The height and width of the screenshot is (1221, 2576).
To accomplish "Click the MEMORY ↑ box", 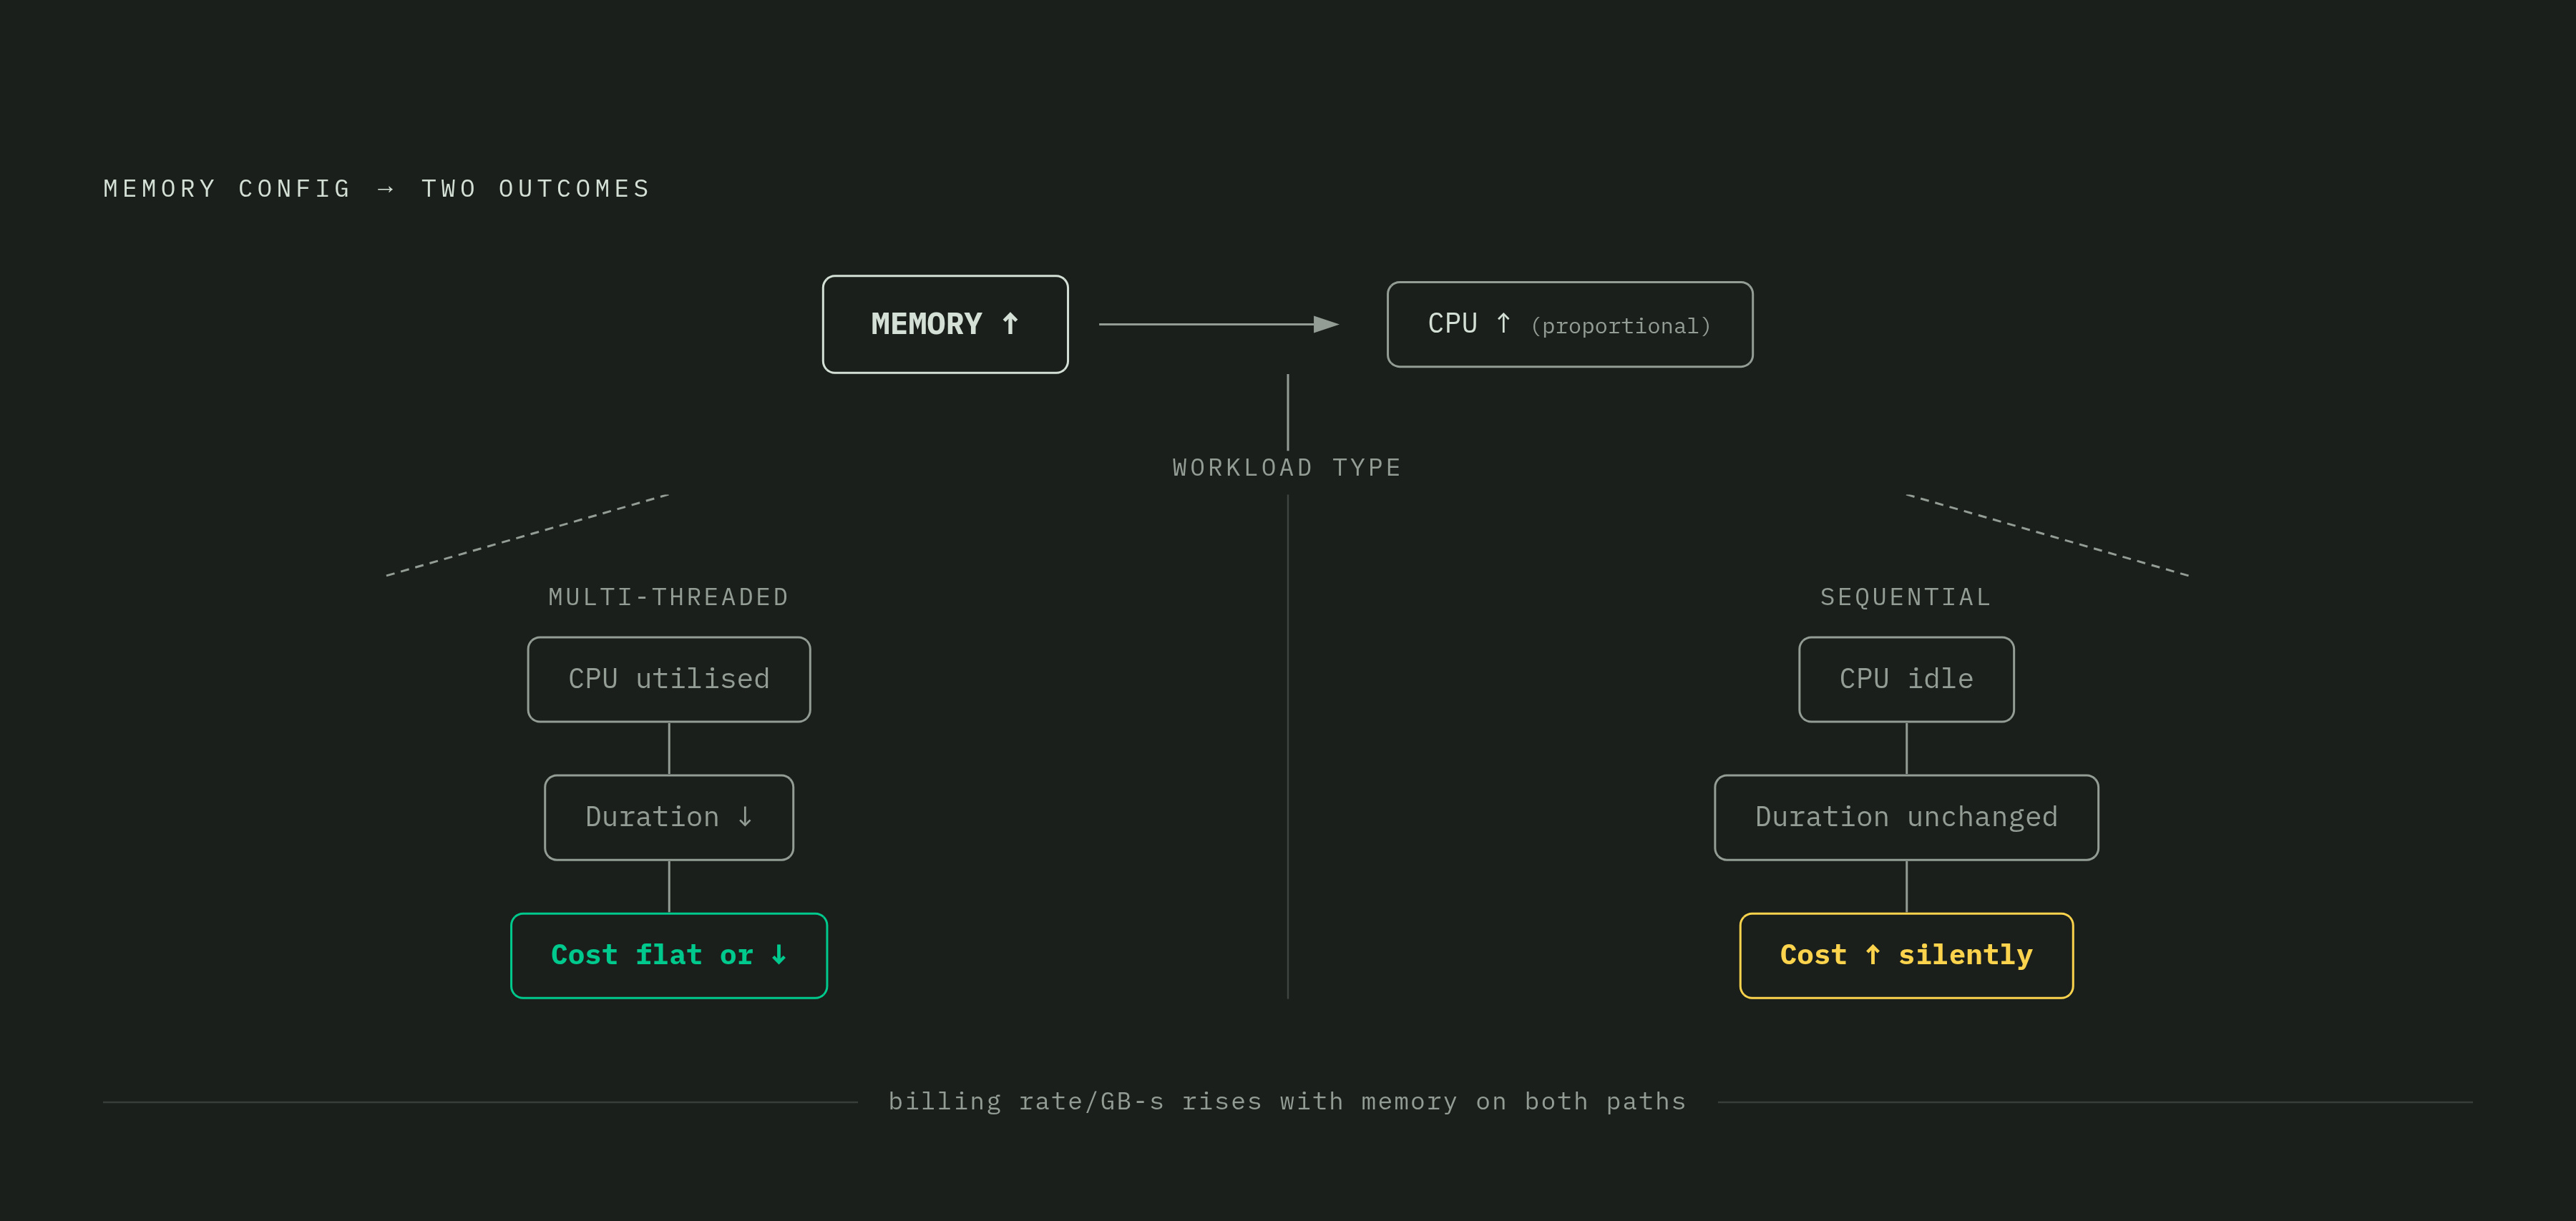I will 945,324.
